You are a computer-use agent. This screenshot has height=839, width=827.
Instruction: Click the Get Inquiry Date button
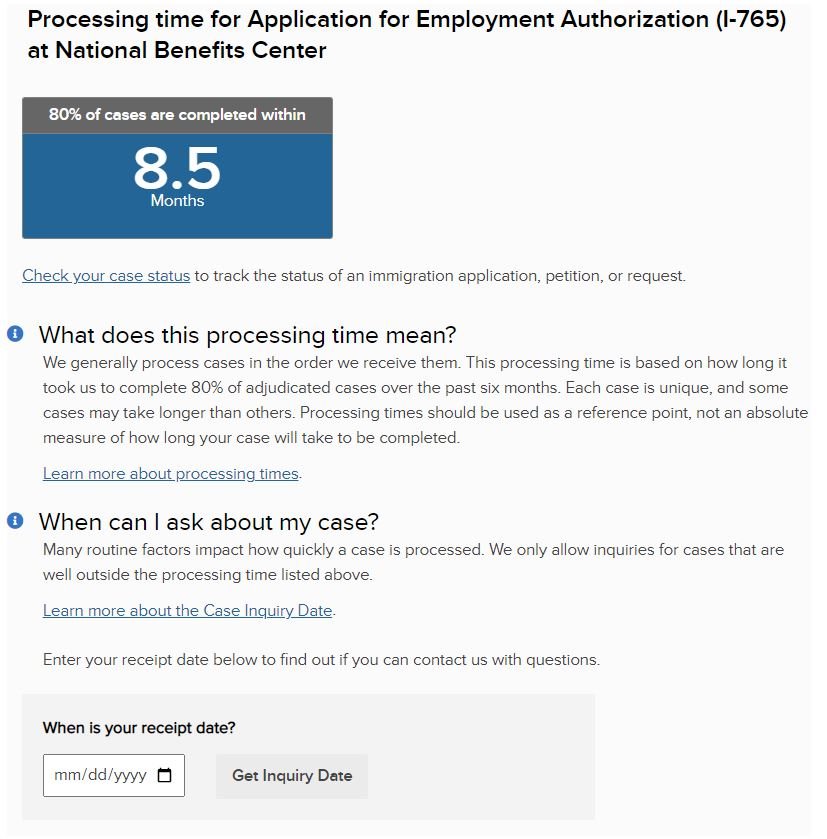coord(292,776)
